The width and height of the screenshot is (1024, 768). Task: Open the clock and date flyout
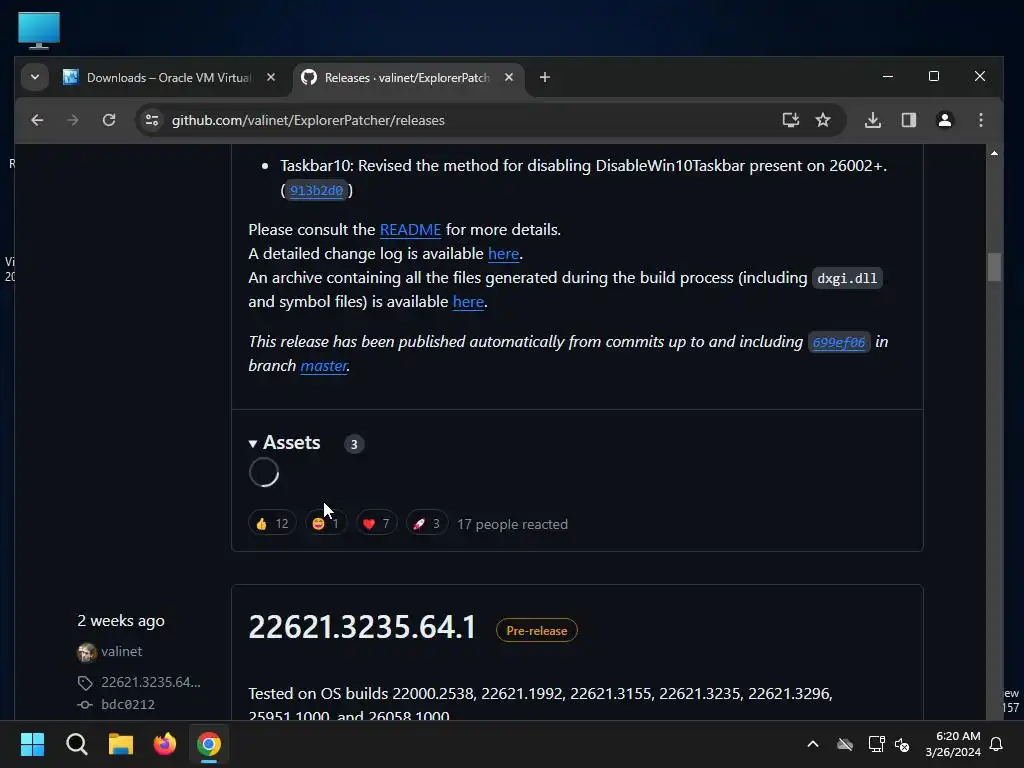pyautogui.click(x=953, y=744)
